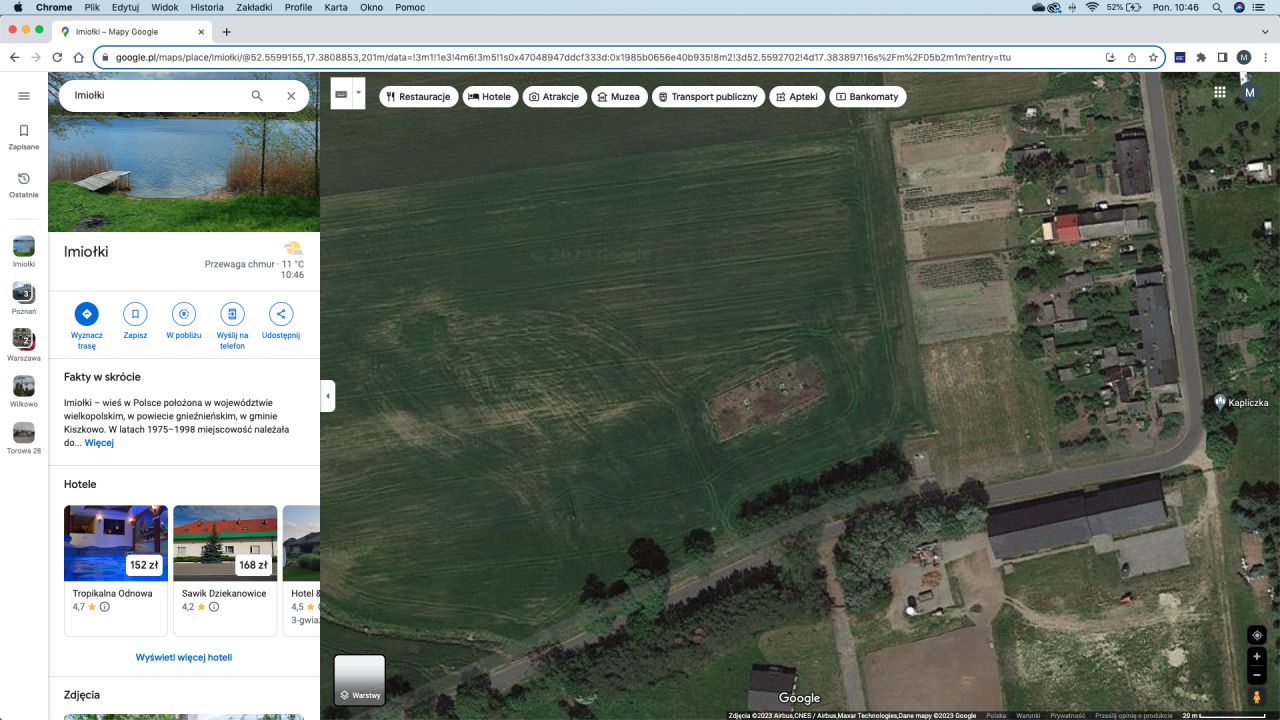Filter by Atrakcje
The width and height of the screenshot is (1280, 720).
coord(554,97)
